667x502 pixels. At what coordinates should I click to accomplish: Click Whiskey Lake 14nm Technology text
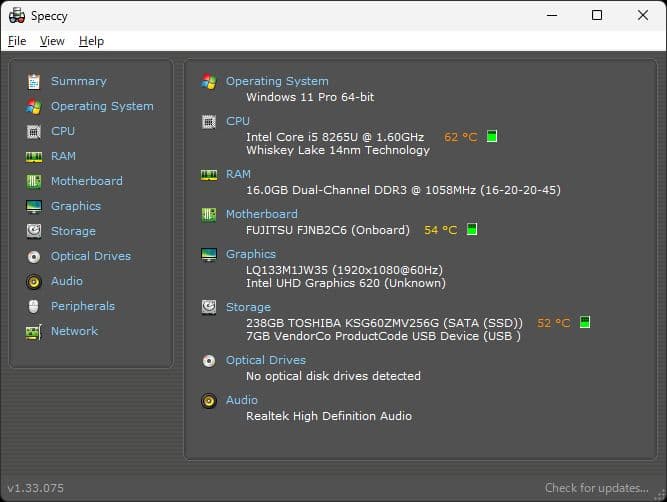pos(338,150)
